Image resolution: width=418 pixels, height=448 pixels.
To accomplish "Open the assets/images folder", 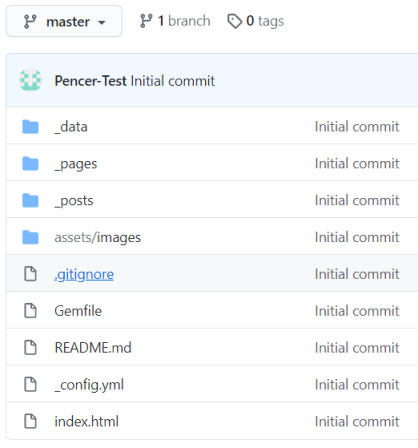I will 97,237.
